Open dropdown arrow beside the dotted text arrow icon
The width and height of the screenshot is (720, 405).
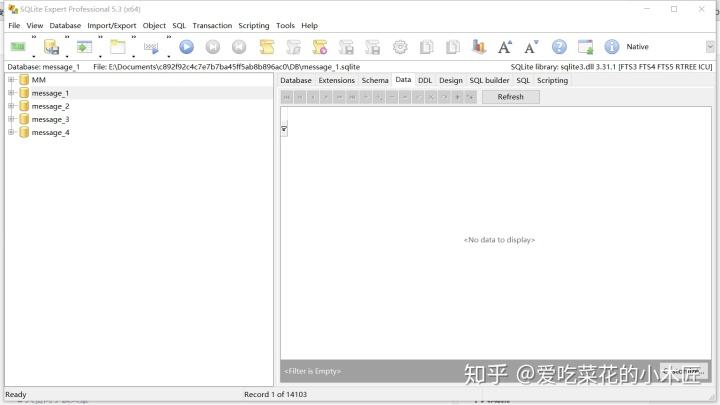[169, 56]
